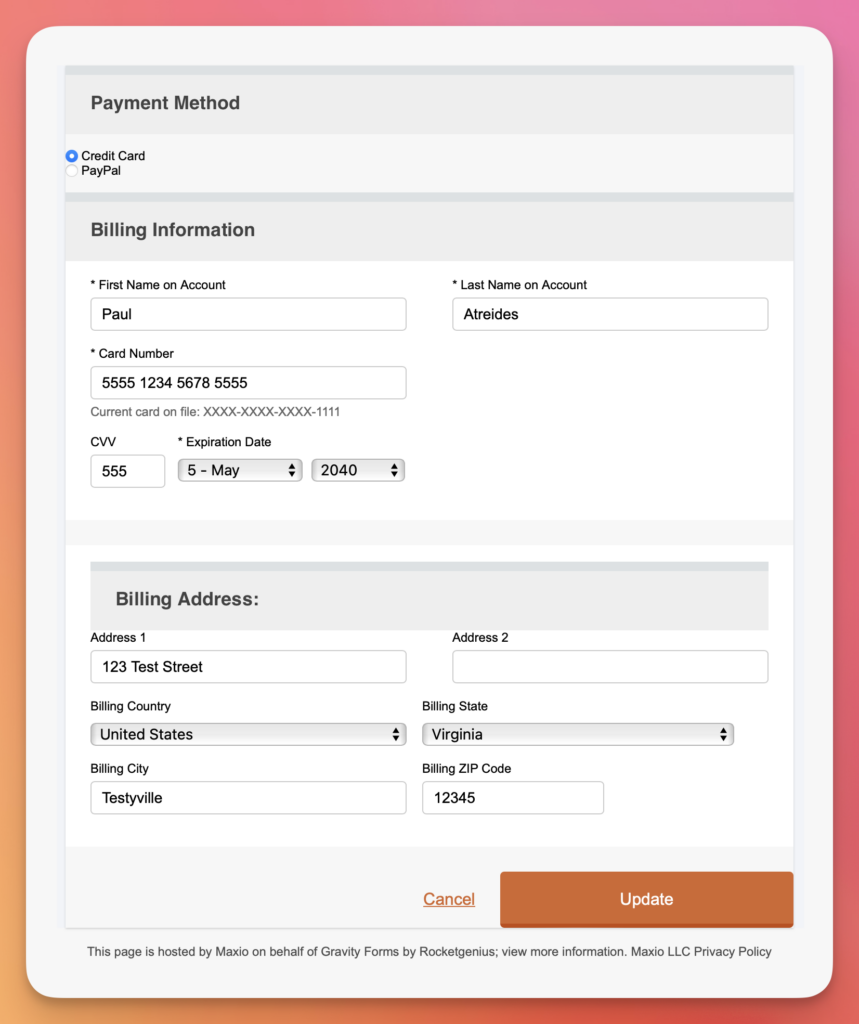This screenshot has height=1024, width=859.
Task: Select the Credit Card payment option
Action: point(71,156)
